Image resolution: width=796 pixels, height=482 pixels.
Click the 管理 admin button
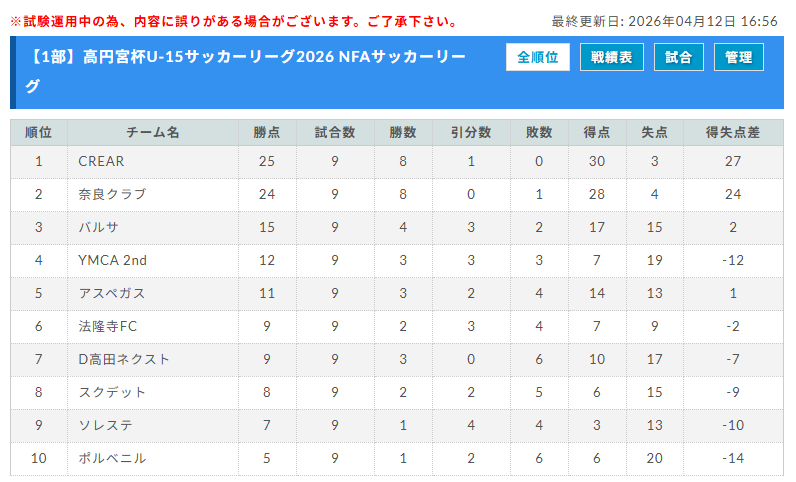(739, 58)
